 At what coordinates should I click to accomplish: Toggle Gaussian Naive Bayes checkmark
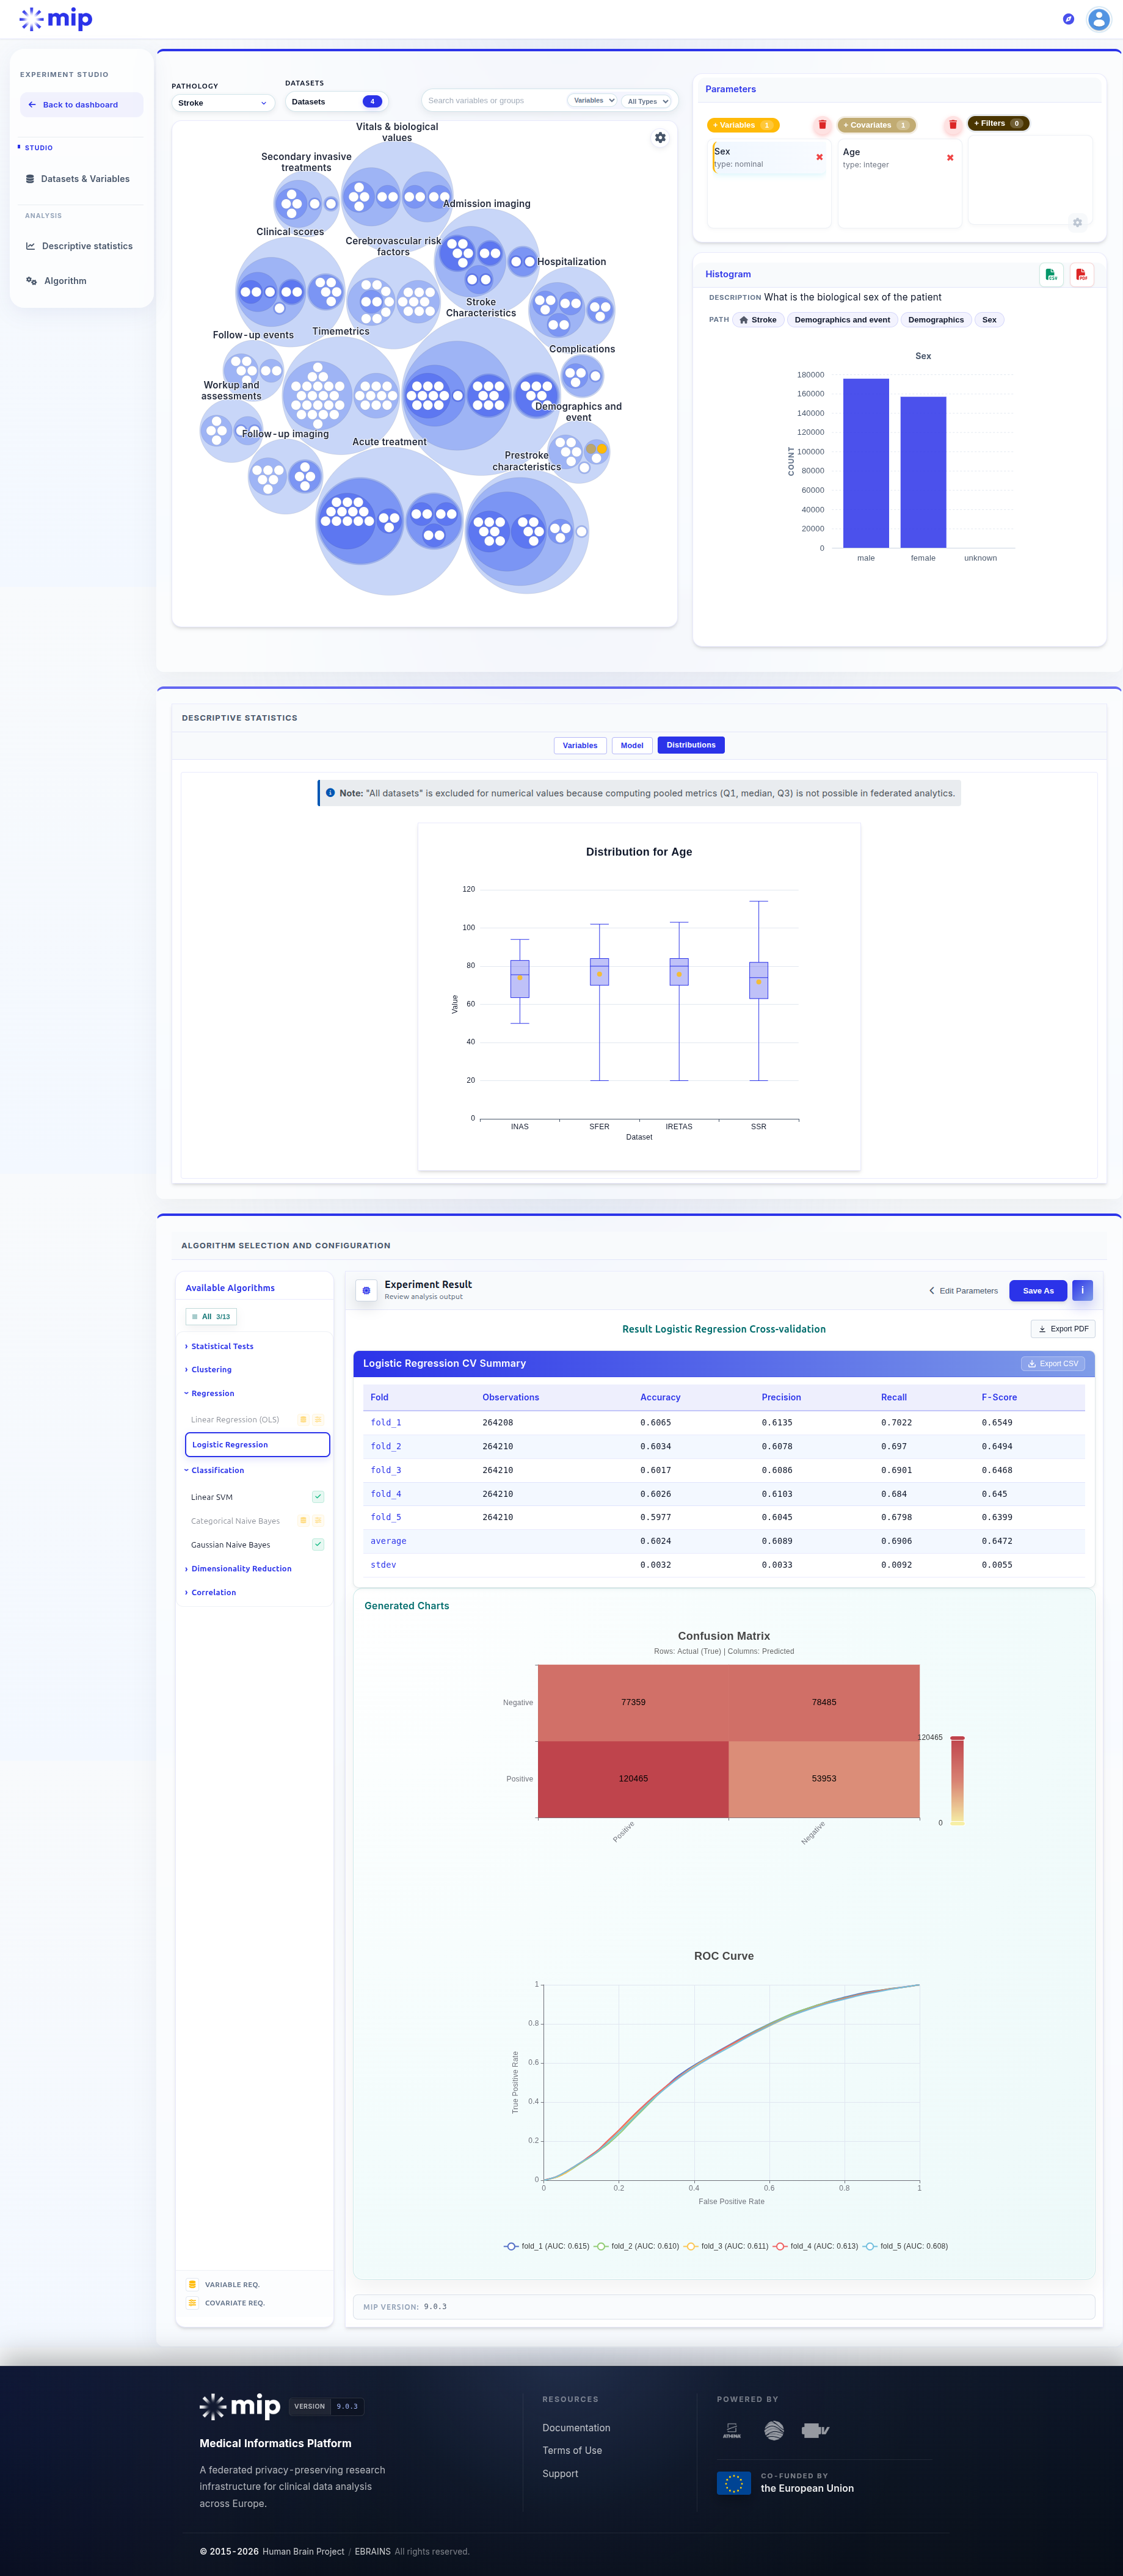click(x=318, y=1544)
